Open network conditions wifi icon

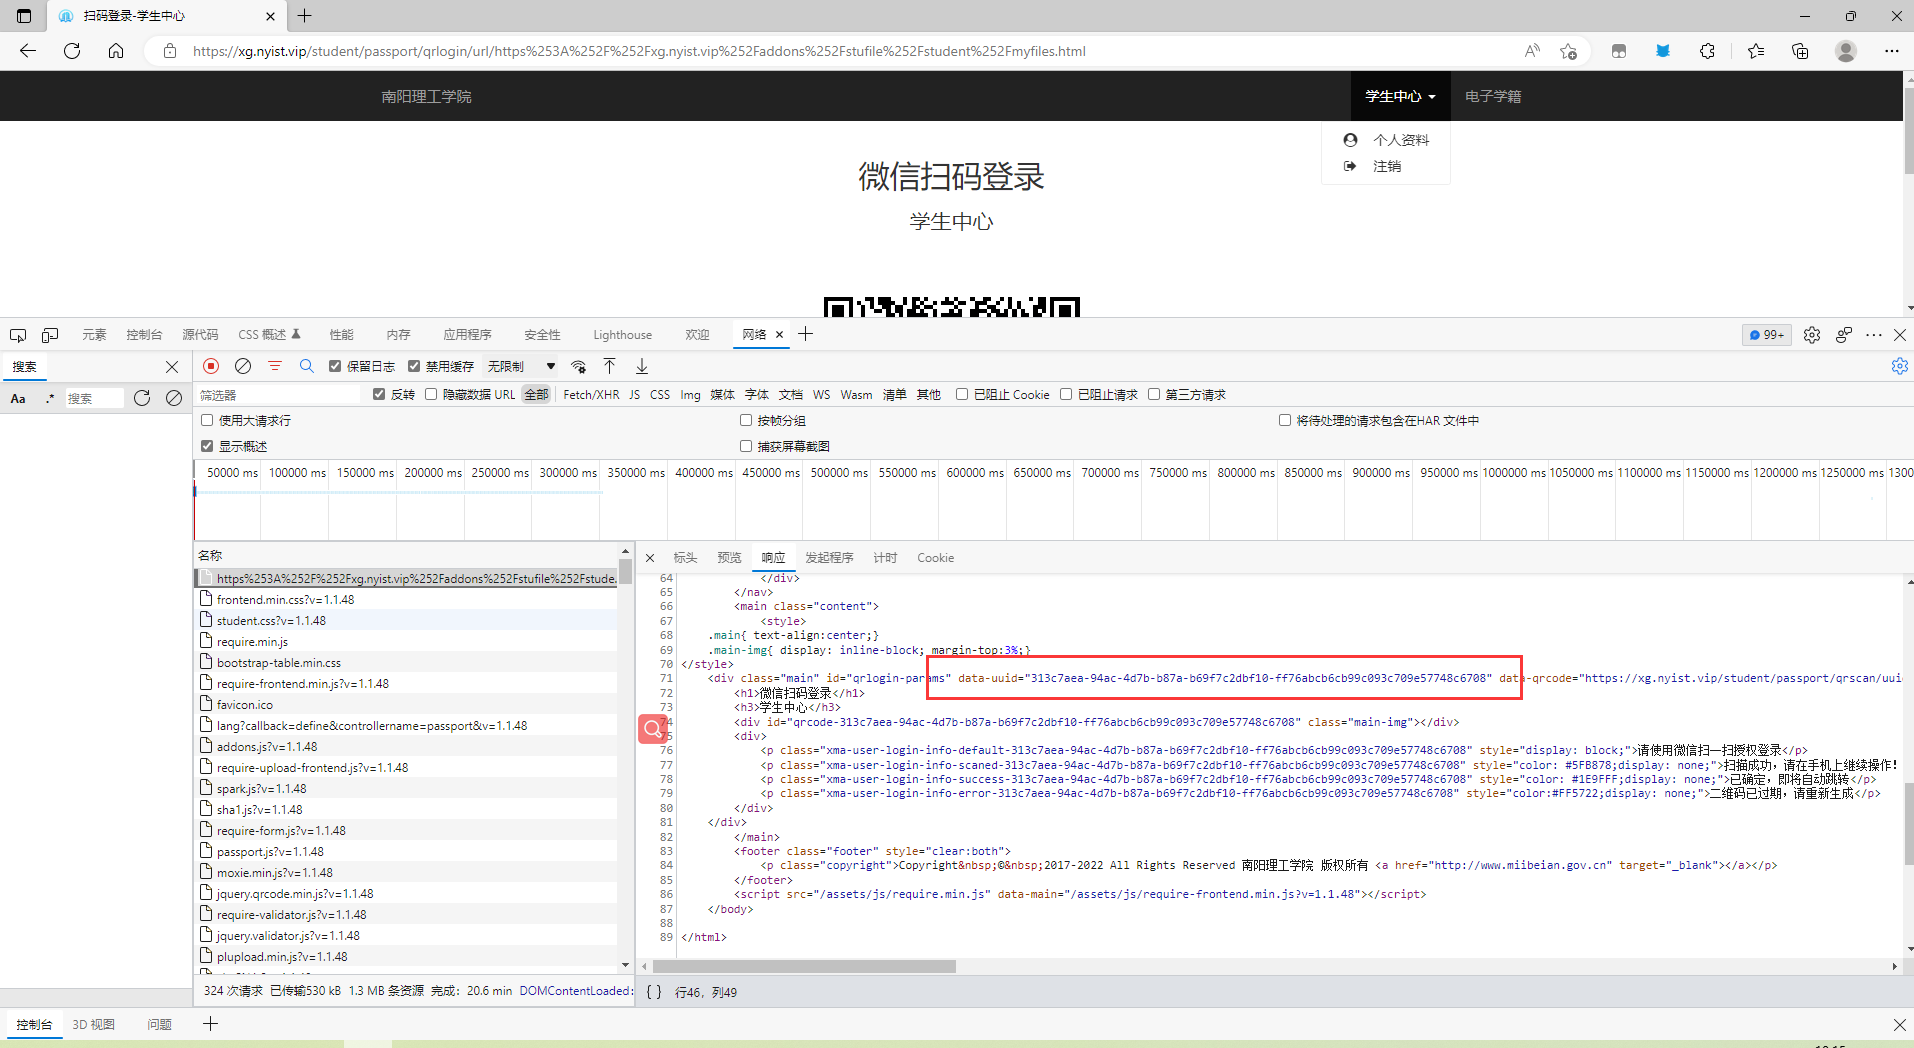click(x=578, y=366)
